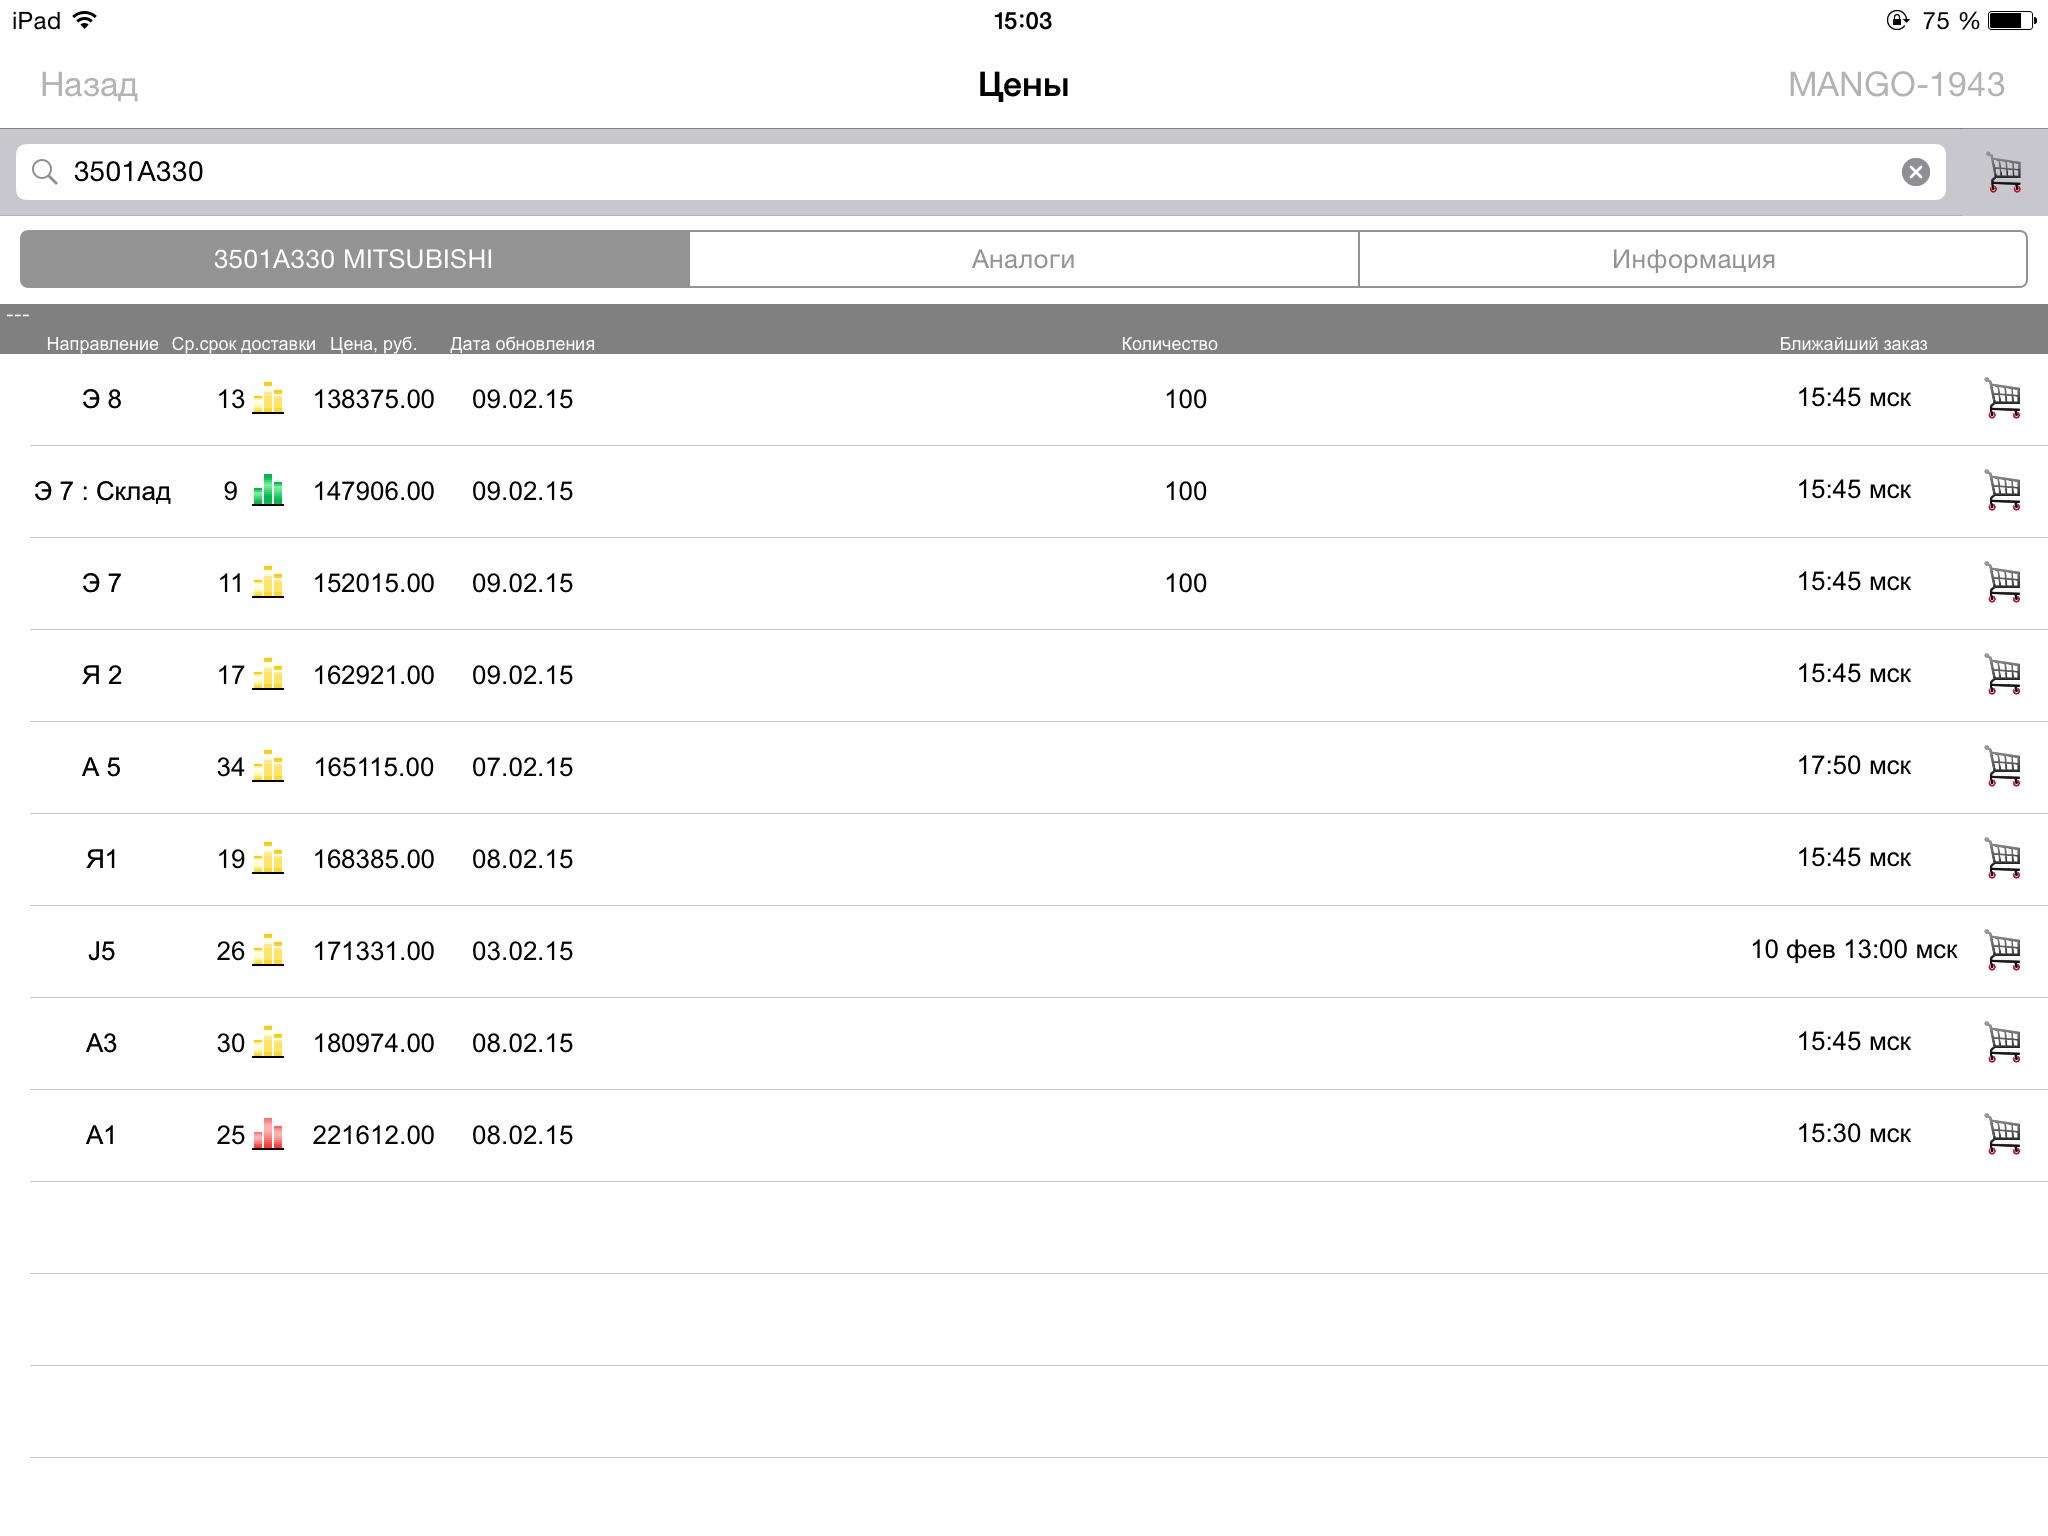
Task: Switch to the Аналоги tab
Action: point(1023,260)
